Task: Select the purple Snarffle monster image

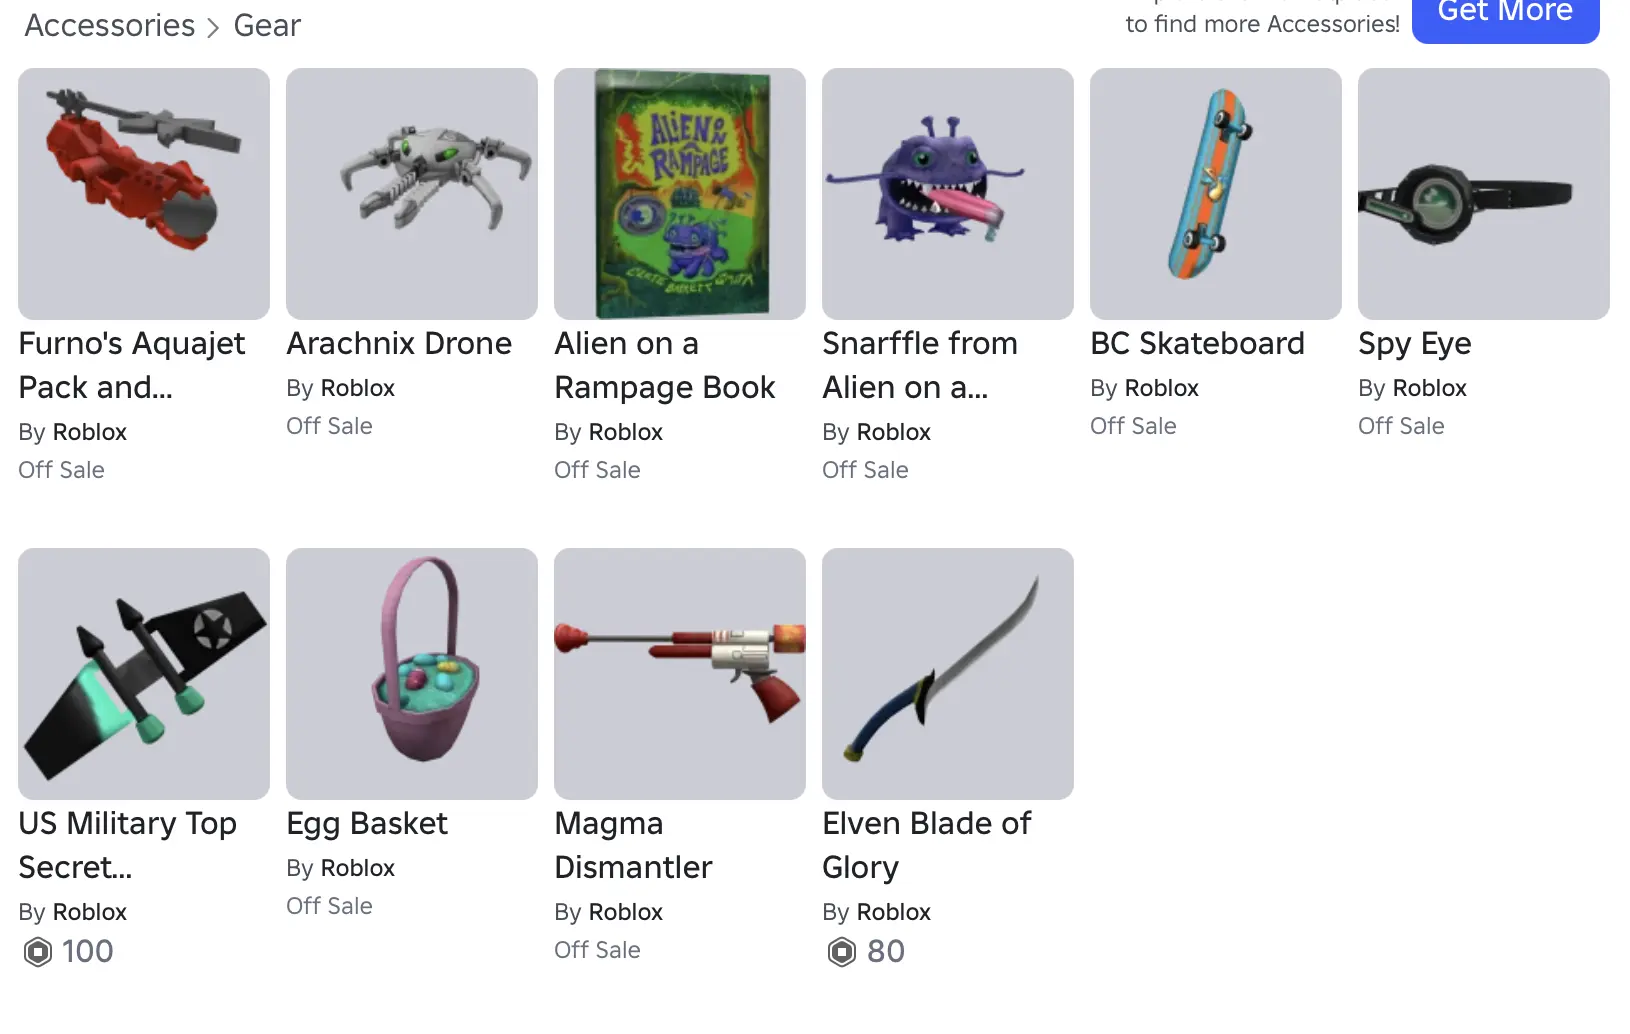Action: click(x=948, y=194)
